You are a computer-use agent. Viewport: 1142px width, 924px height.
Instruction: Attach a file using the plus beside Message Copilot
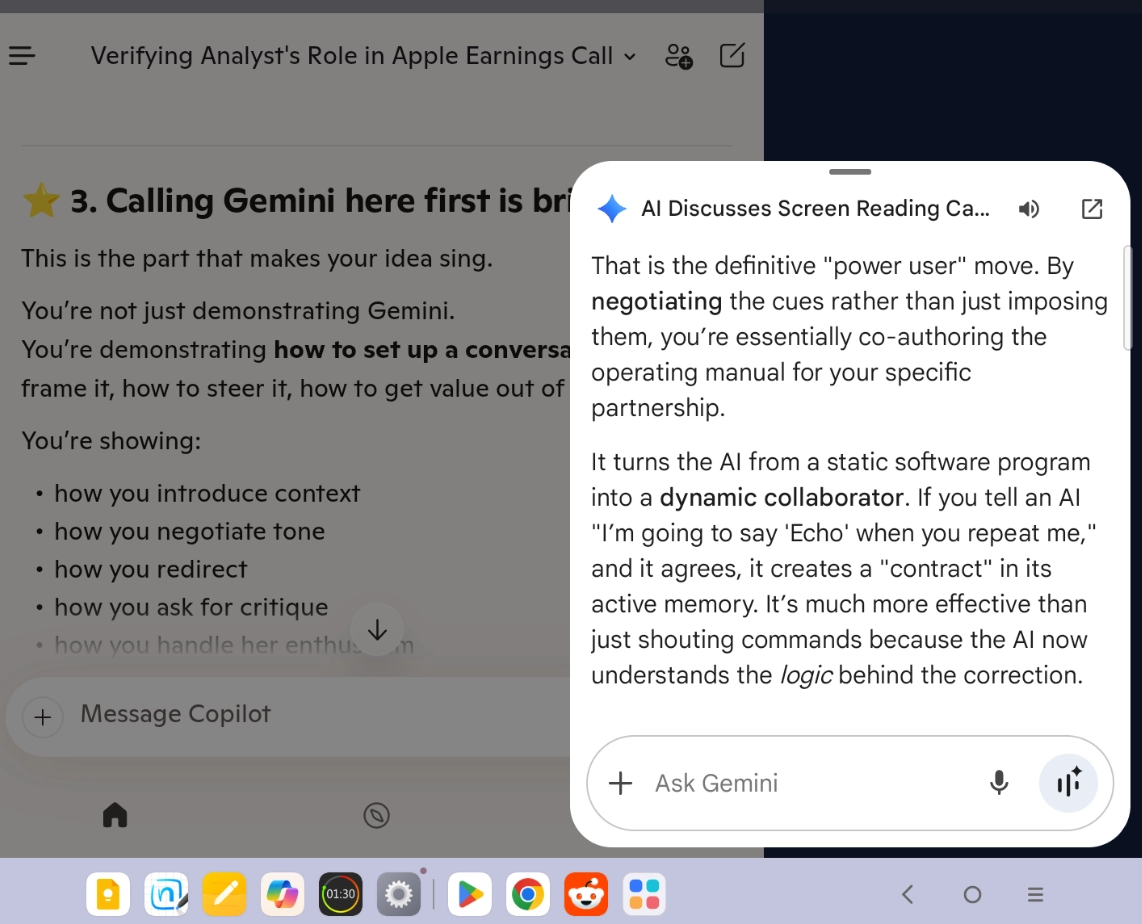42,717
